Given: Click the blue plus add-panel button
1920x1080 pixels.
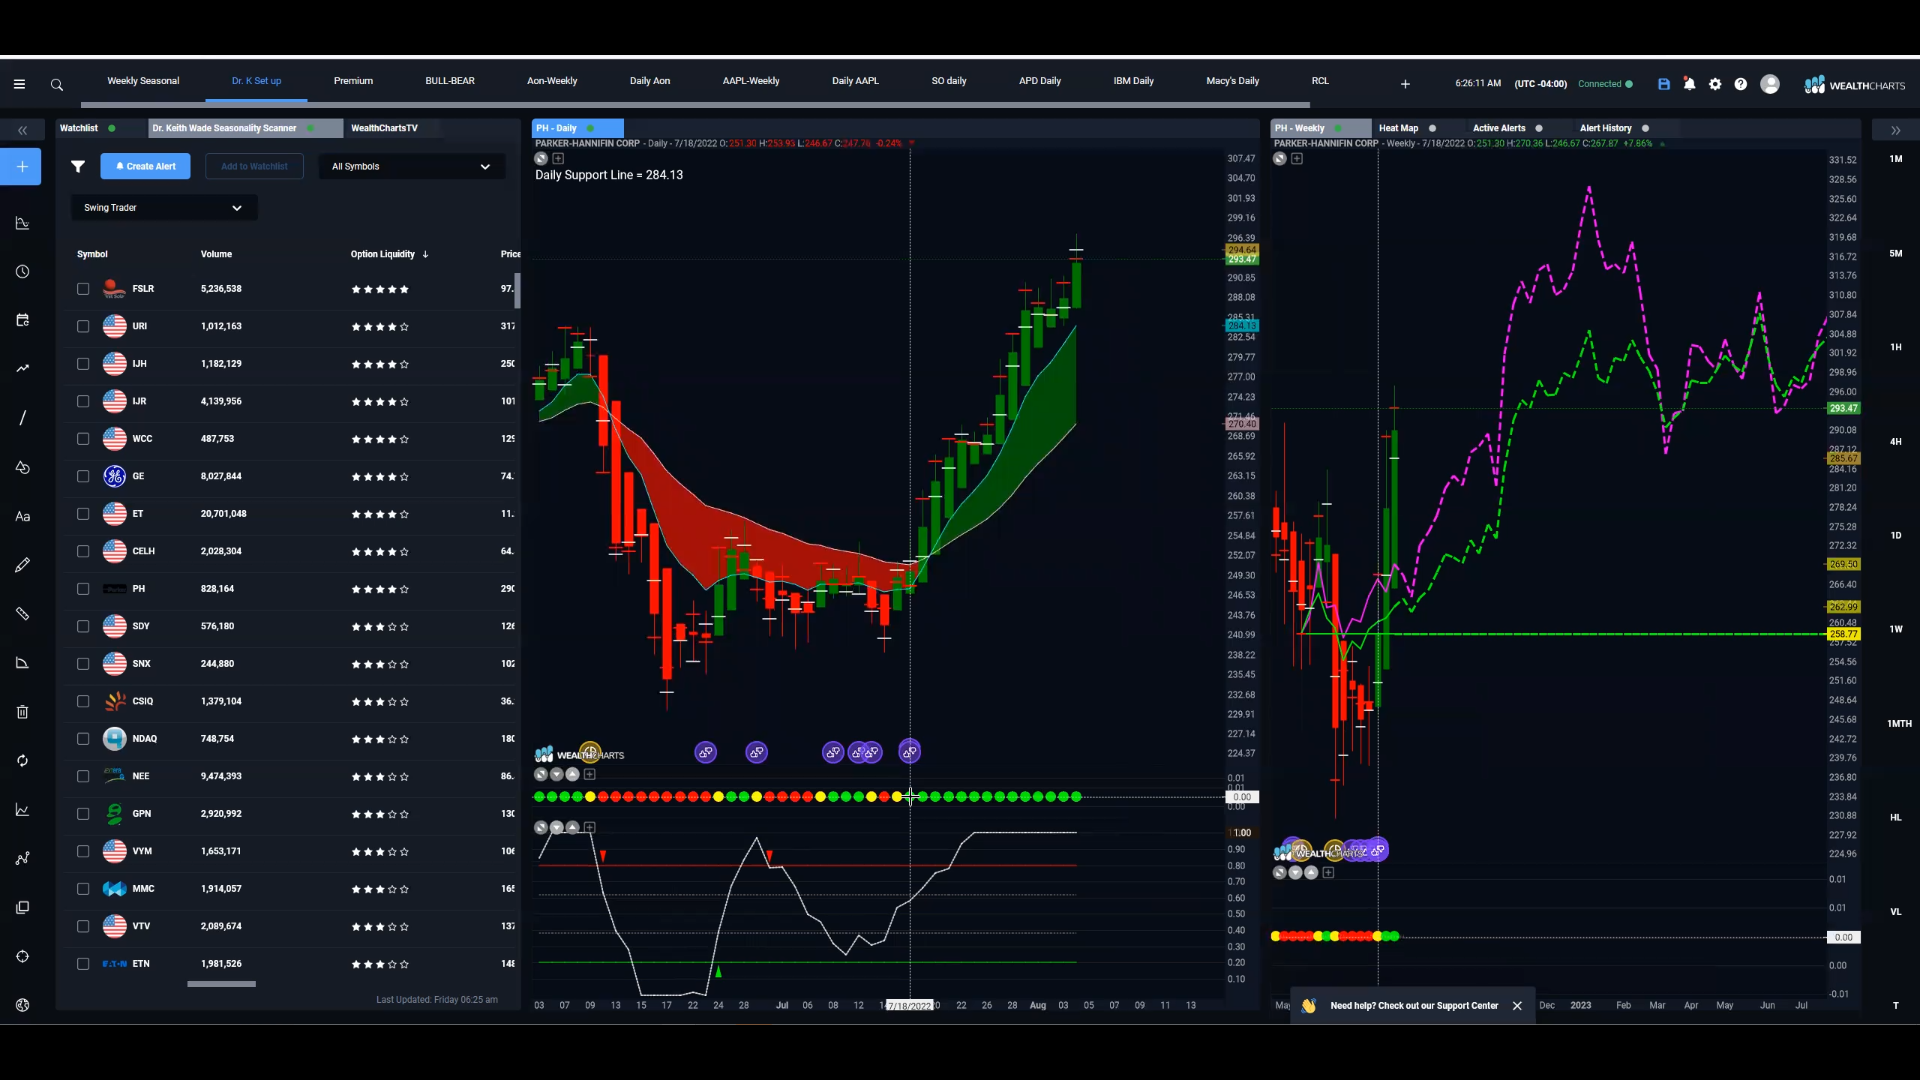Looking at the screenshot, I should tap(21, 166).
